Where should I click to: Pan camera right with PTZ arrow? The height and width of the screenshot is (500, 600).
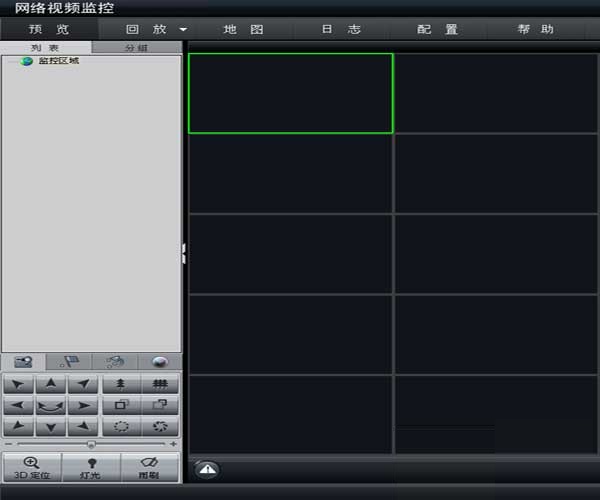pyautogui.click(x=83, y=406)
